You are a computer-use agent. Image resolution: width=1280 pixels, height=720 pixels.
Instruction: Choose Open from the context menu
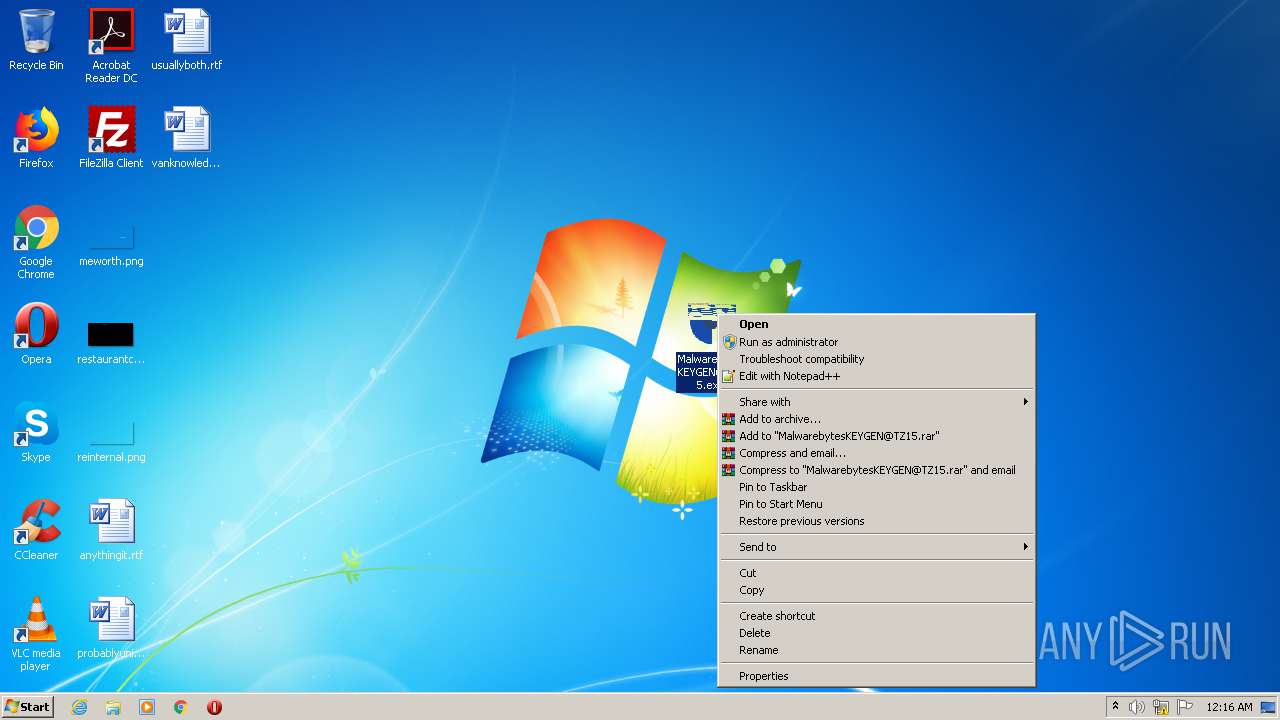point(877,324)
